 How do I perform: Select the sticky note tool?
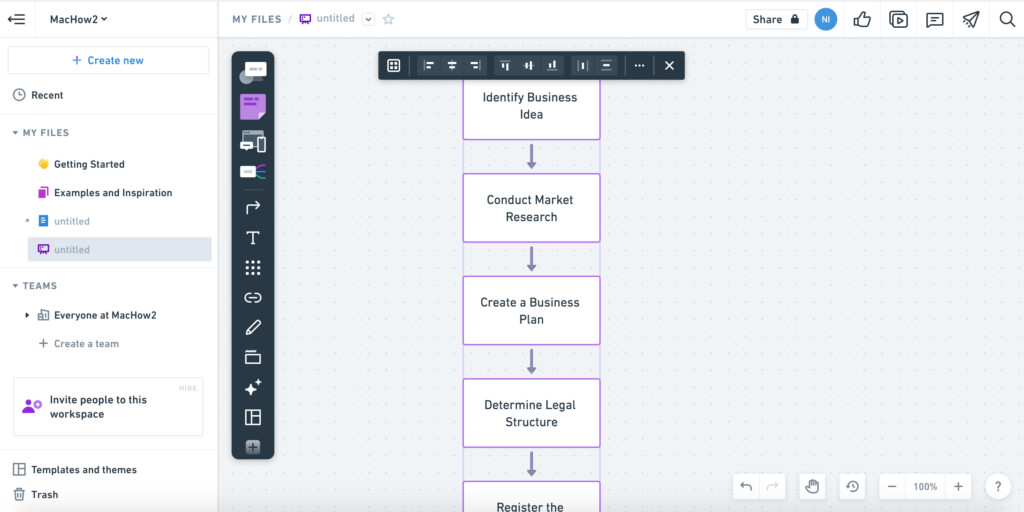[253, 106]
